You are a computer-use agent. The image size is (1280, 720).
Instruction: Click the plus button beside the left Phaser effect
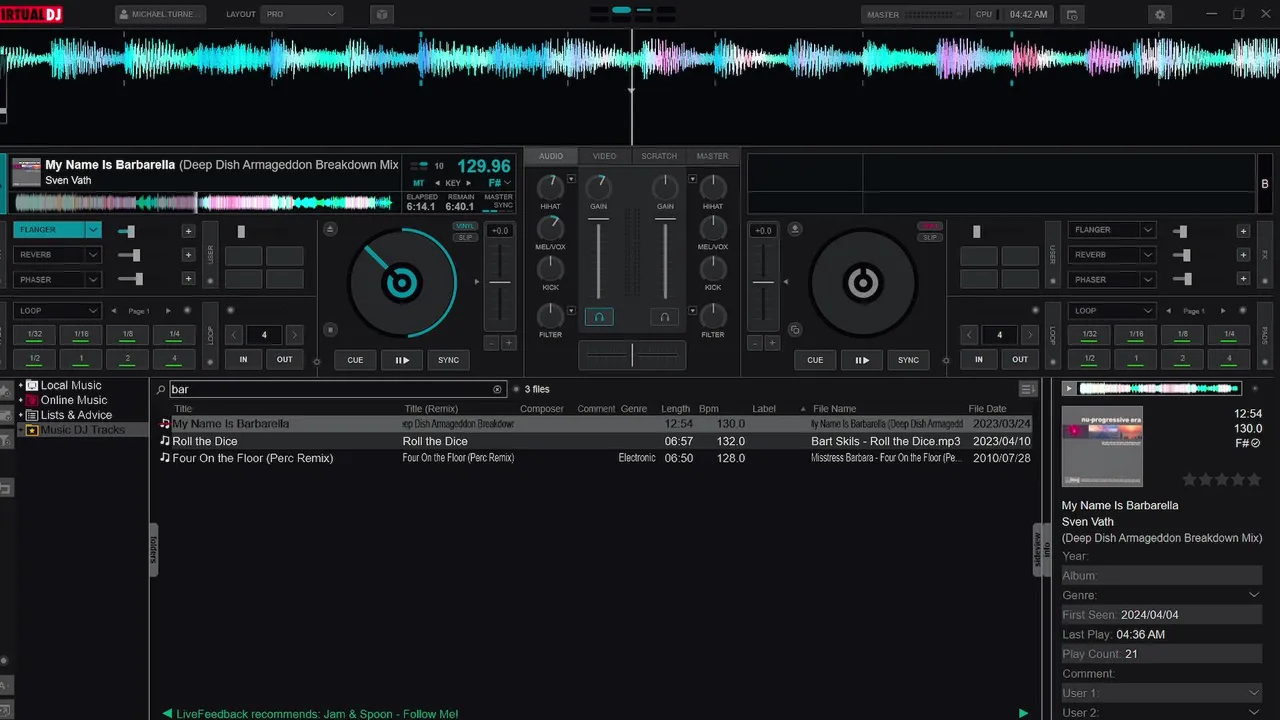point(188,280)
